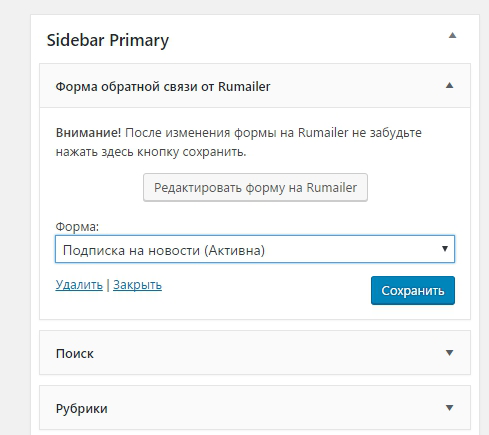The height and width of the screenshot is (435, 489).
Task: Open the Поиск widget by its title
Action: click(x=75, y=354)
